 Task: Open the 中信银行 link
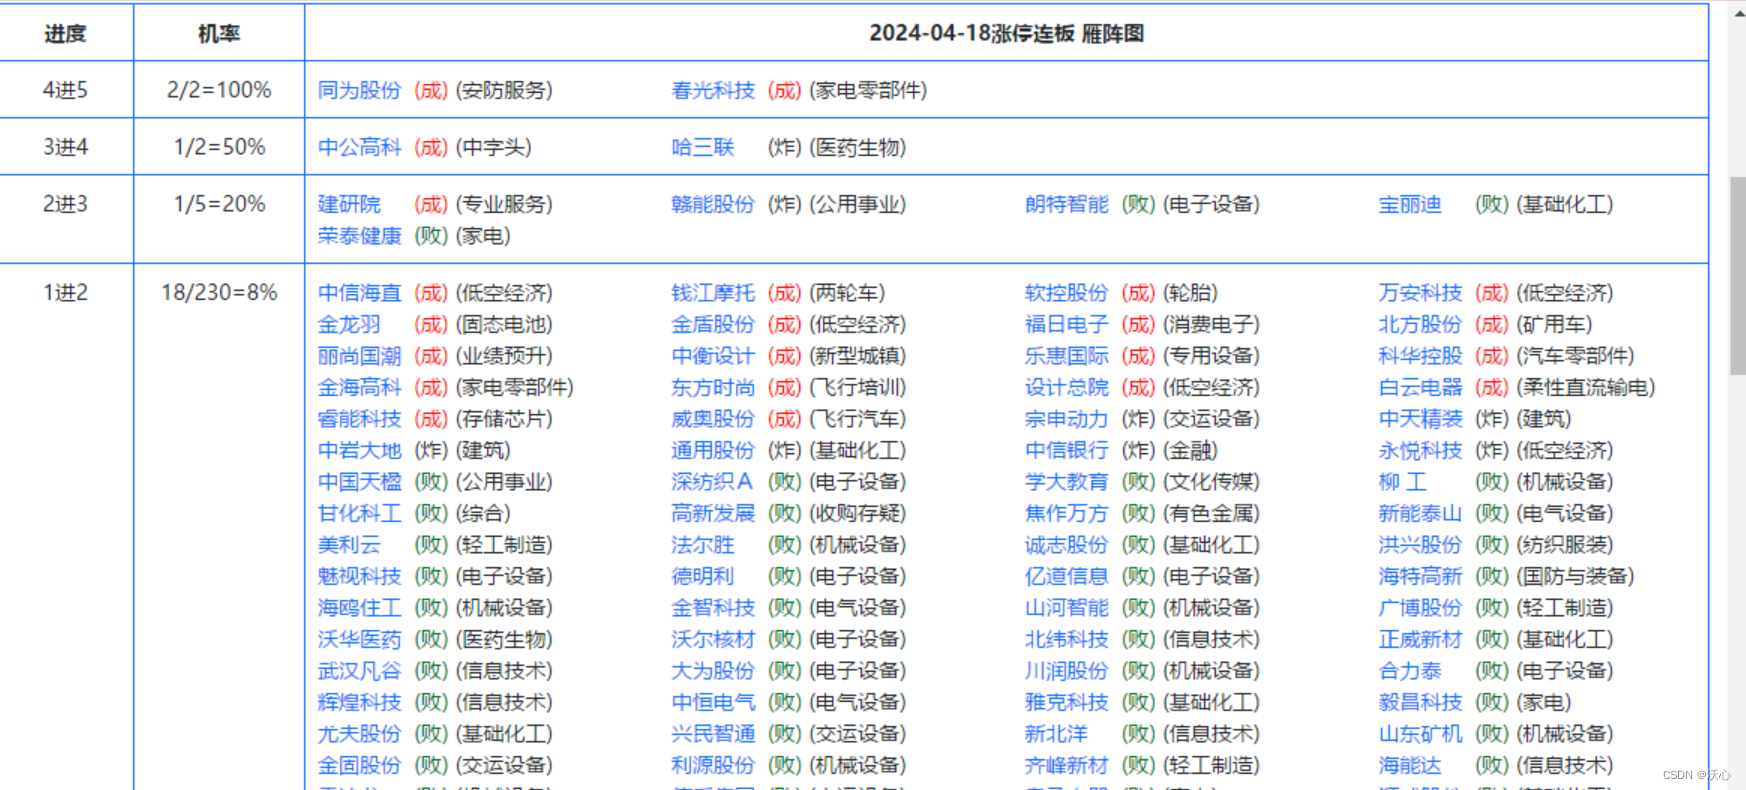[x=1066, y=450]
